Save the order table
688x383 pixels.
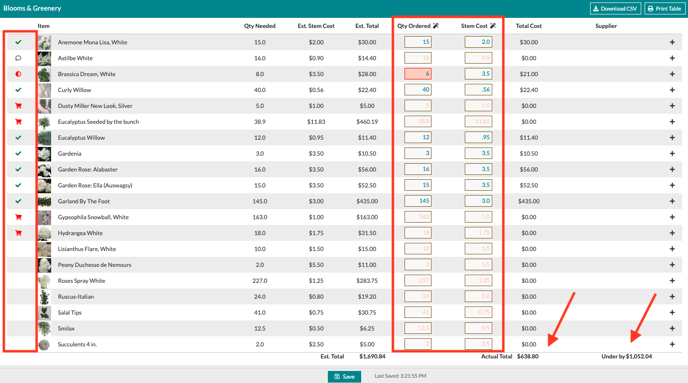tap(344, 376)
